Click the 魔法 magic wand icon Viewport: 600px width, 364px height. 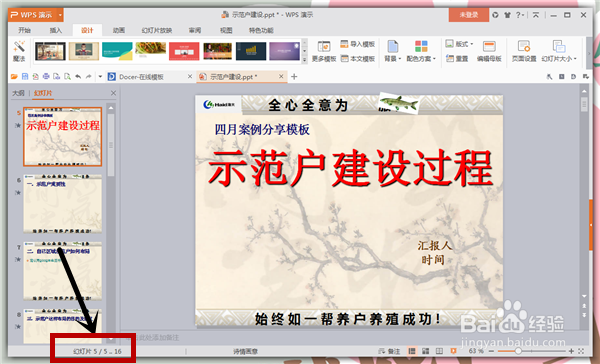(19, 51)
